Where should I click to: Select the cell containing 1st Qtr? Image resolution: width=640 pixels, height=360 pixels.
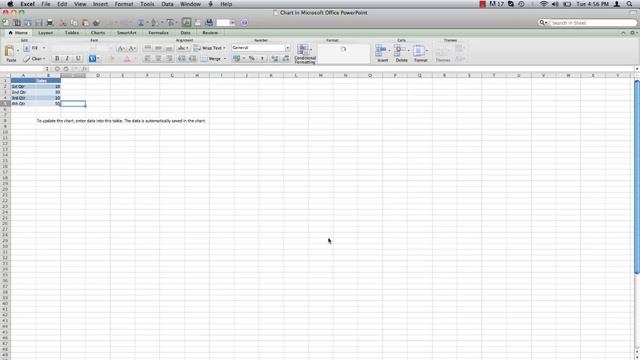point(23,87)
